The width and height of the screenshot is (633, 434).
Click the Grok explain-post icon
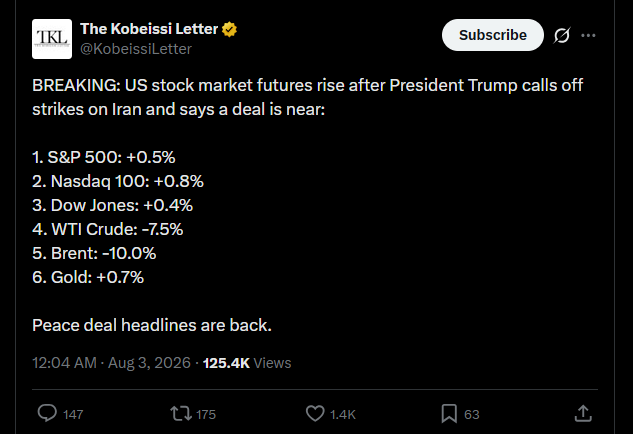click(x=562, y=35)
